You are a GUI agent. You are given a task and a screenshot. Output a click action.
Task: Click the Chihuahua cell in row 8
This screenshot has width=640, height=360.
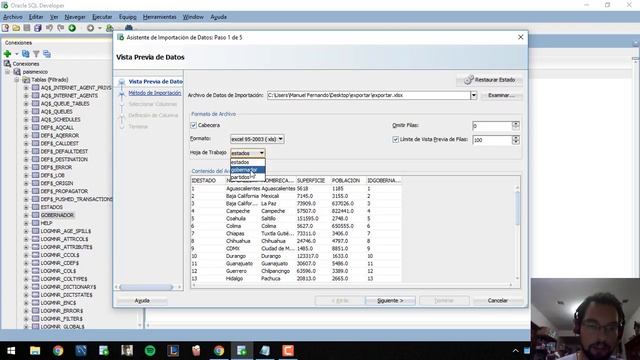238,241
